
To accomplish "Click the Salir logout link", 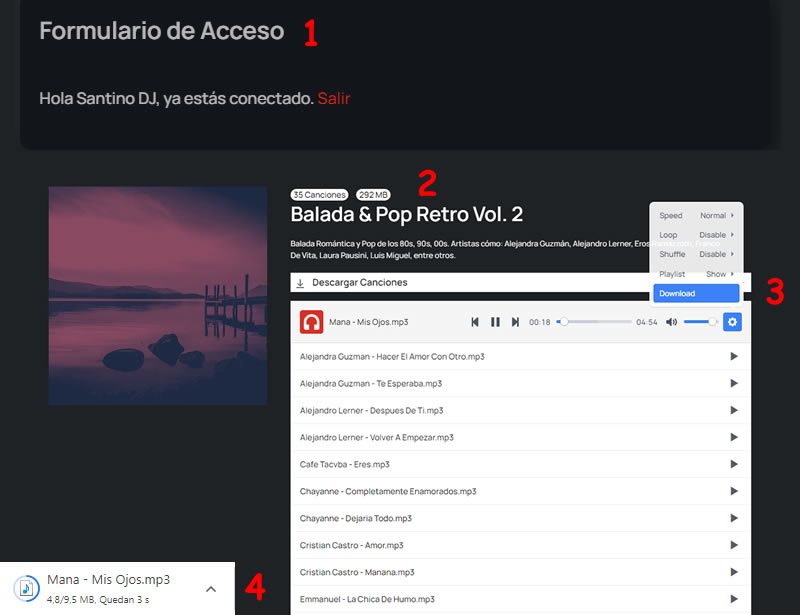I will 334,98.
